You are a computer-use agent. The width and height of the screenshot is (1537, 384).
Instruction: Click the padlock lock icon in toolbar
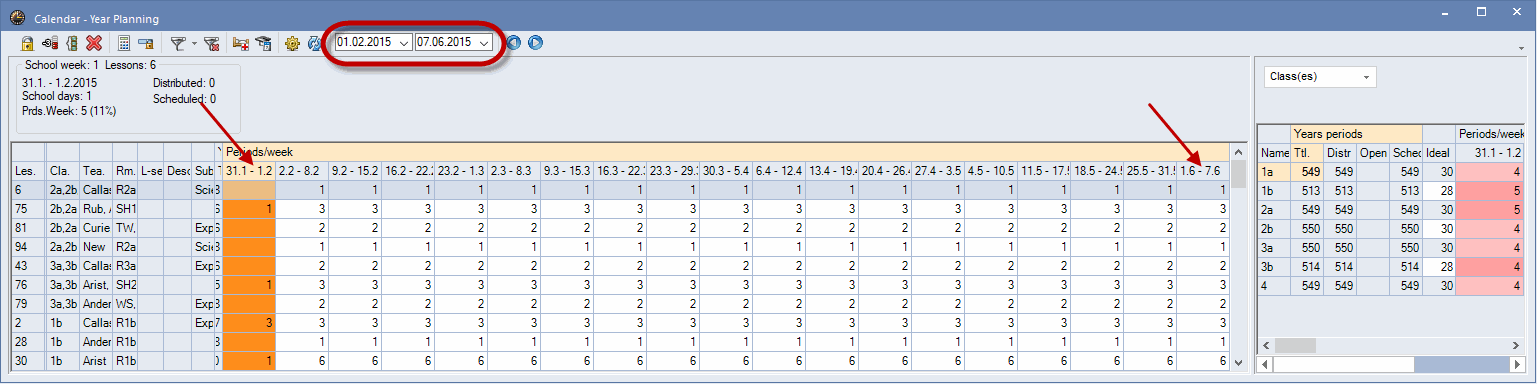(x=29, y=43)
